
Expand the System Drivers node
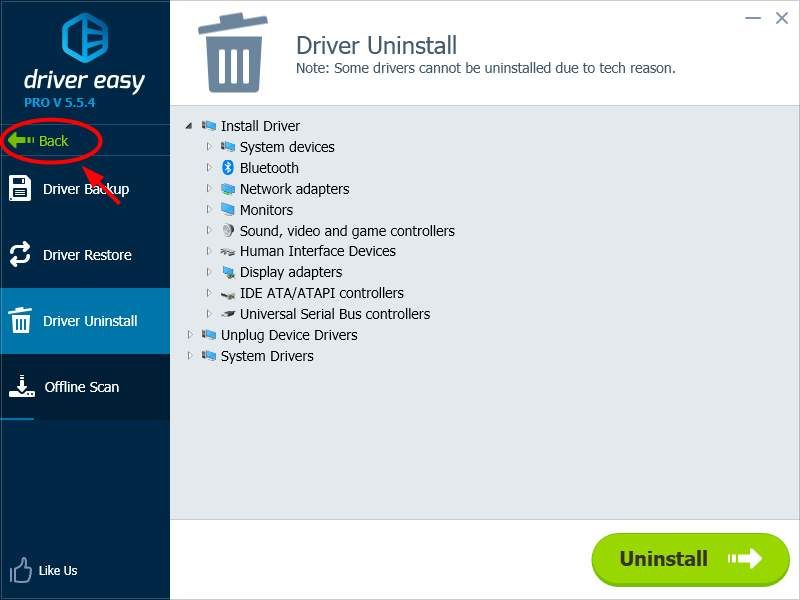click(190, 356)
